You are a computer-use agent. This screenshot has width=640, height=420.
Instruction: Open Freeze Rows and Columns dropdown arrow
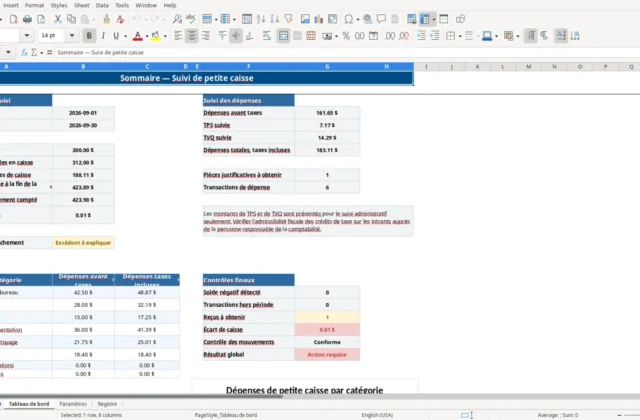(x=433, y=19)
